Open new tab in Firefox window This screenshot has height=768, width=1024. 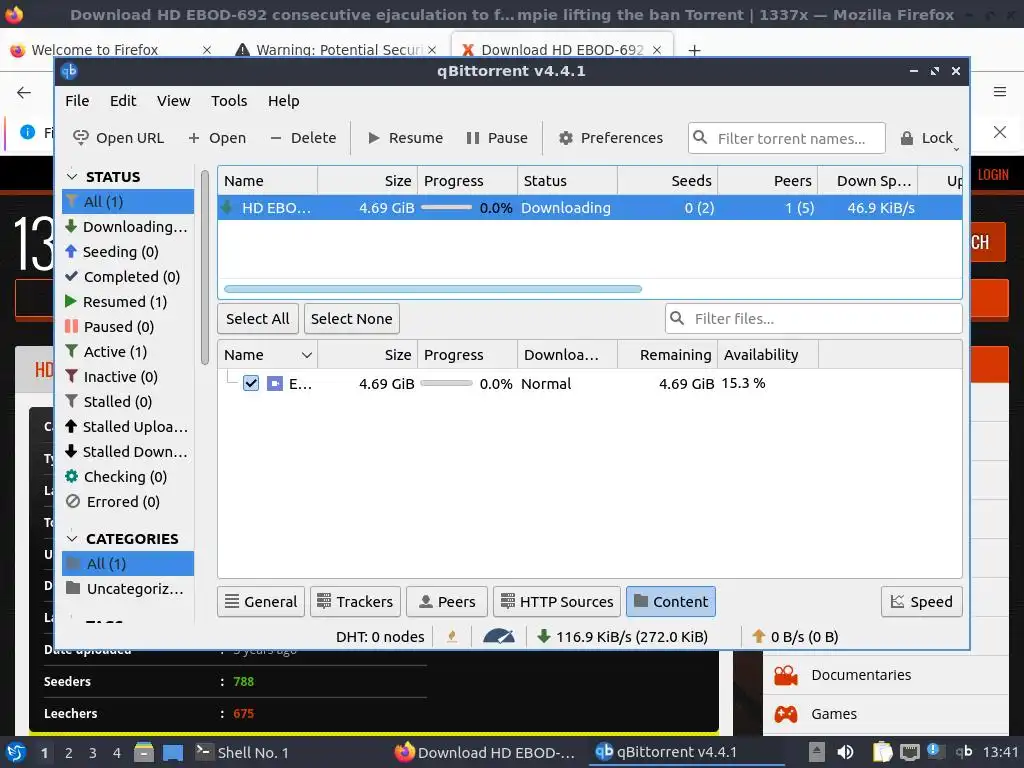pyautogui.click(x=694, y=50)
